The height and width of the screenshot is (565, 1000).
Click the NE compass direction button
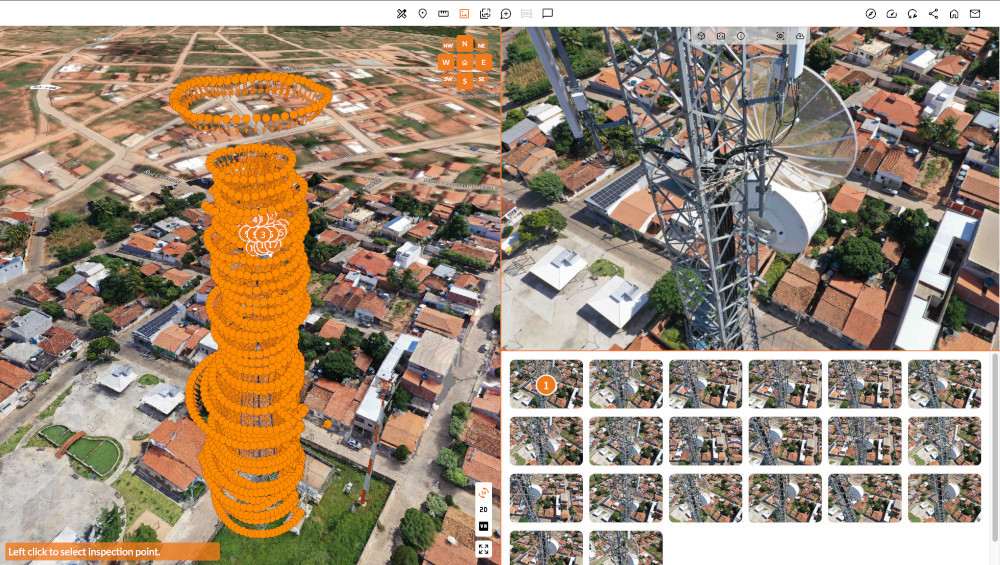click(482, 46)
